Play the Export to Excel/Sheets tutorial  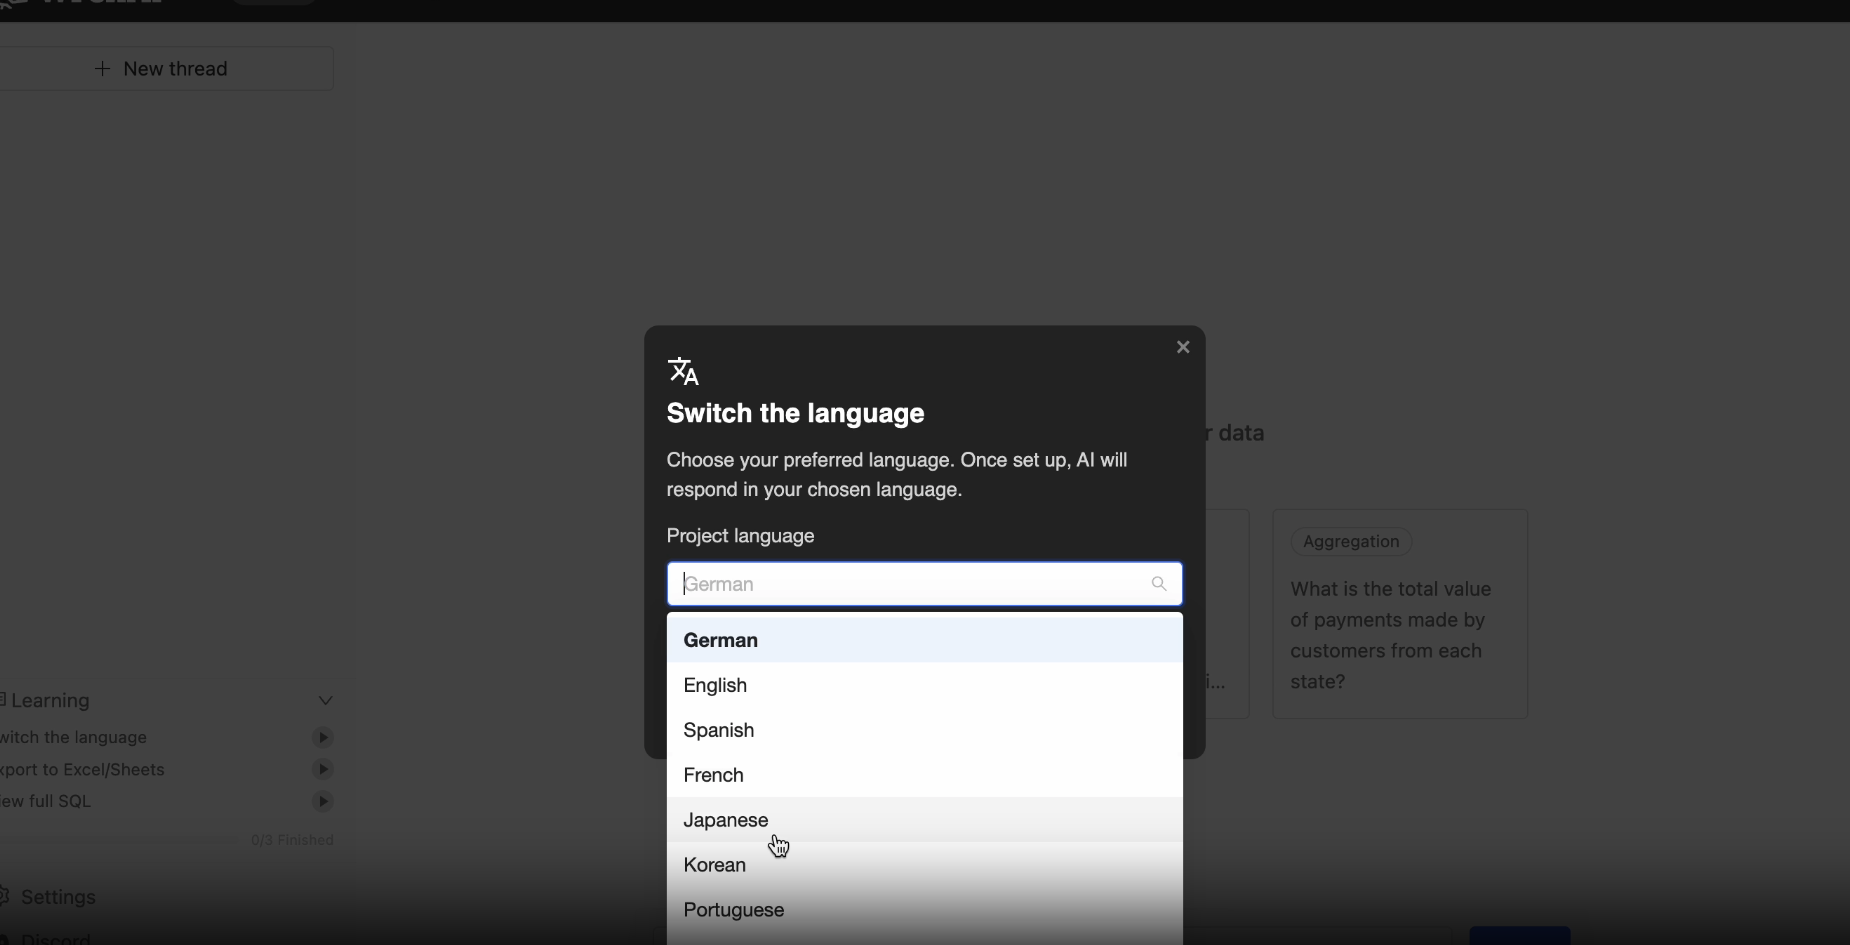322,770
